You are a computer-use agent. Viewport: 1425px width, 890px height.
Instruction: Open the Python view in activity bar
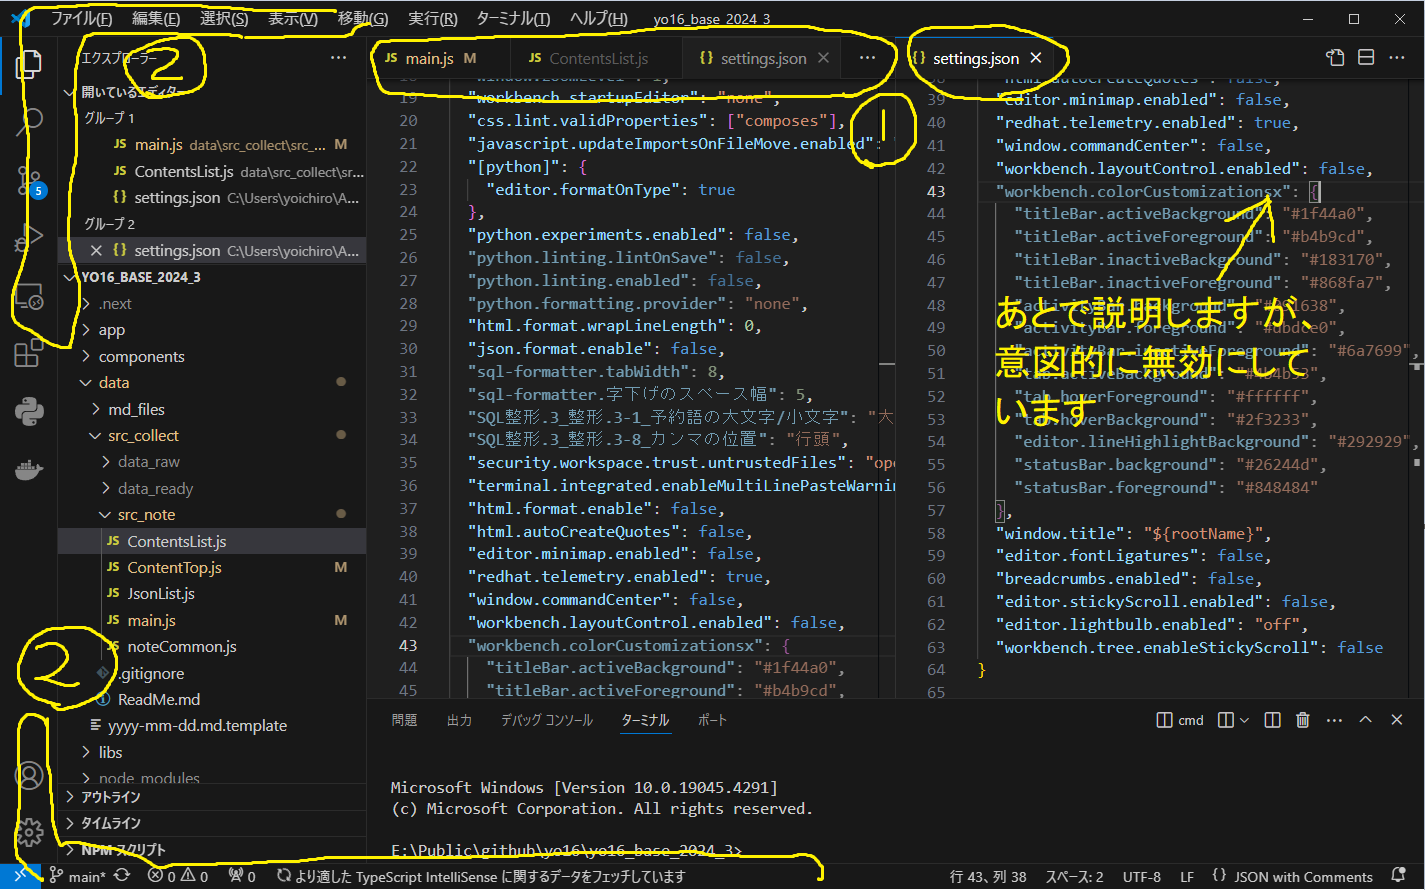click(29, 410)
